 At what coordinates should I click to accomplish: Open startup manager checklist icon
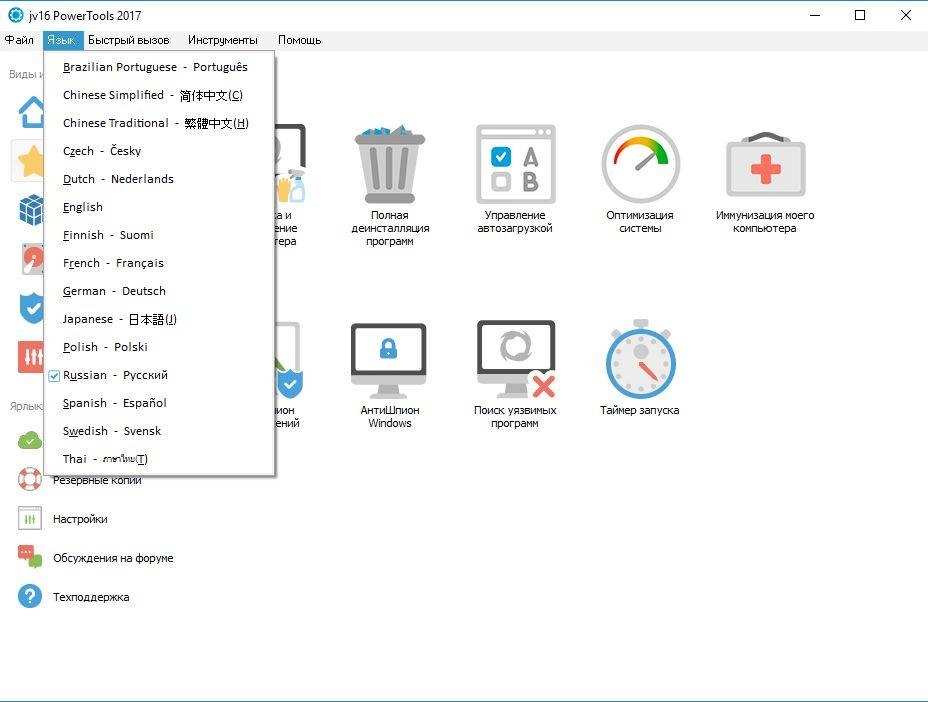[x=515, y=164]
